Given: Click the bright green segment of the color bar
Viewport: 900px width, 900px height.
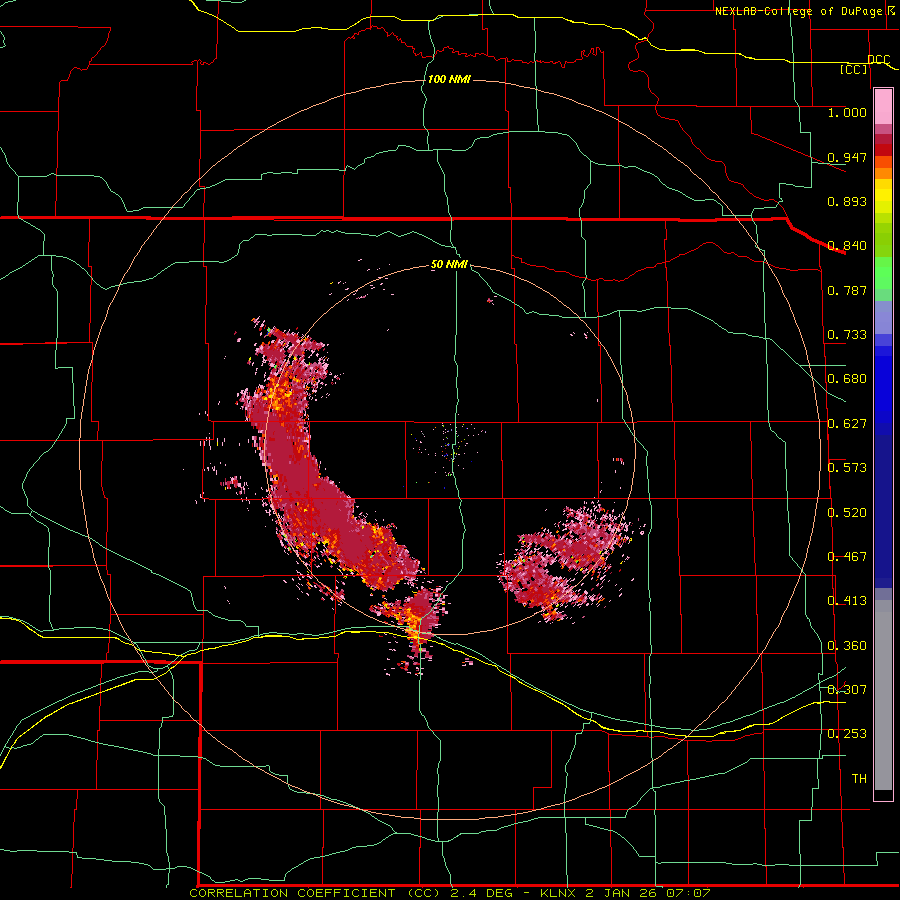Looking at the screenshot, I should coord(883,273).
